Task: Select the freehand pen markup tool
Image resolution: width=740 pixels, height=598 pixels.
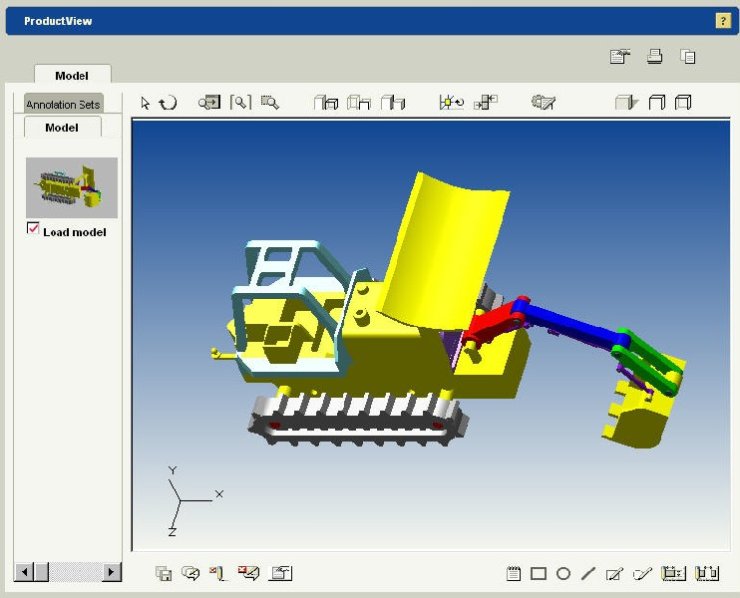Action: click(642, 573)
